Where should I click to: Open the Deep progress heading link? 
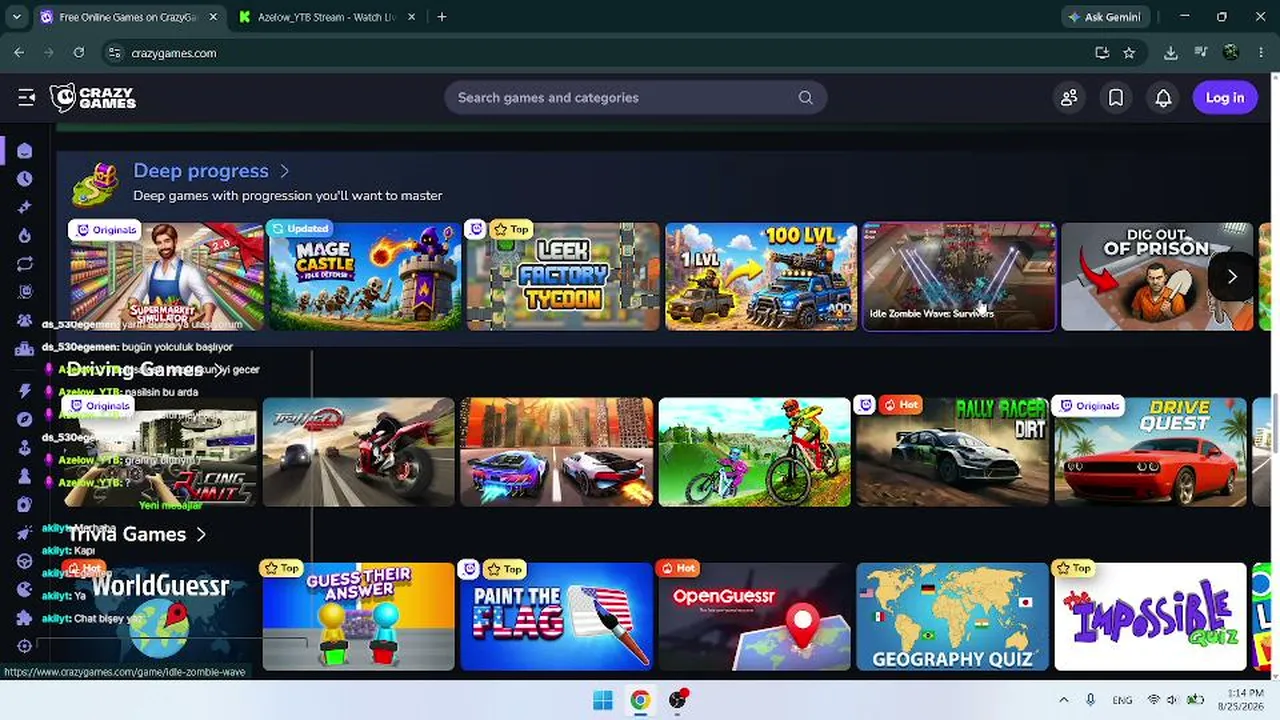click(201, 171)
